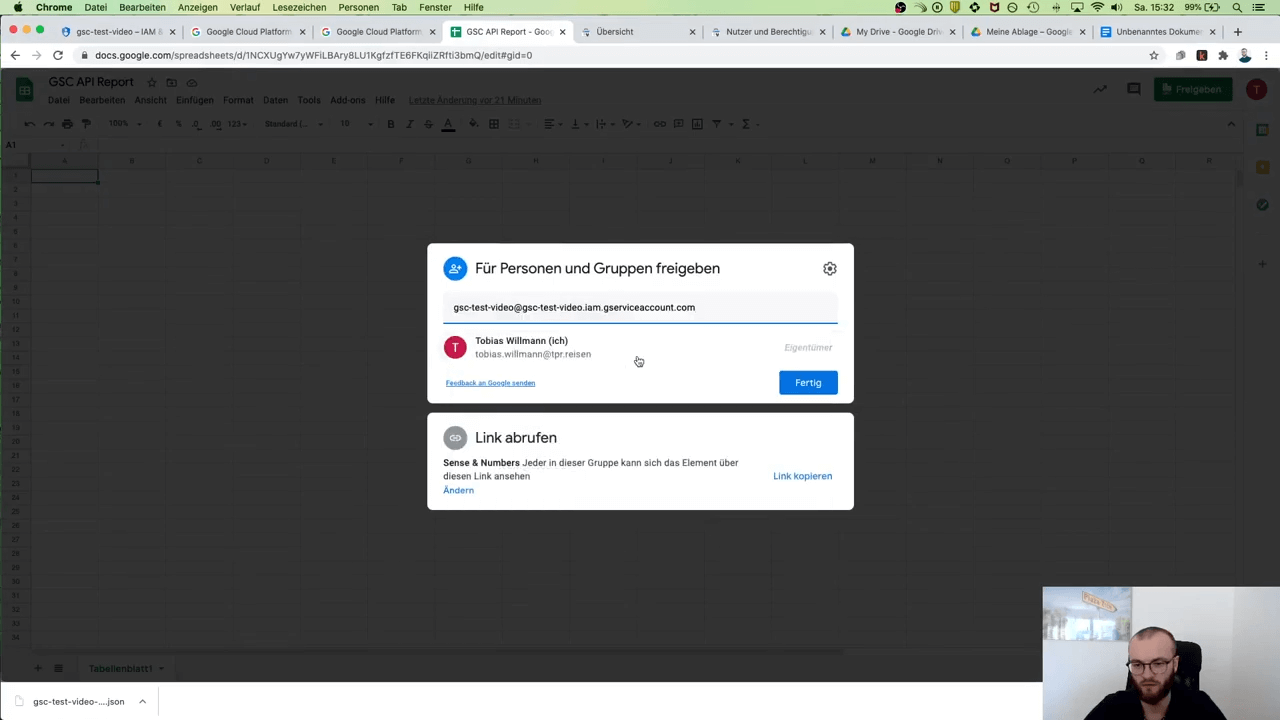The image size is (1280, 720).
Task: Switch to the Meine Ablage Google Drive tab
Action: pos(1027,32)
